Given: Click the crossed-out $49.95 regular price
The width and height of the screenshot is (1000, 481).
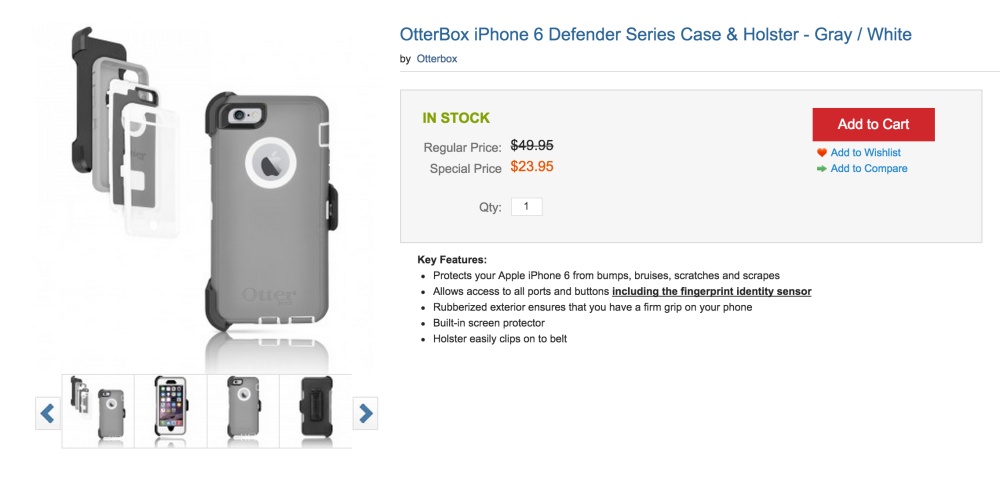Looking at the screenshot, I should (x=532, y=145).
